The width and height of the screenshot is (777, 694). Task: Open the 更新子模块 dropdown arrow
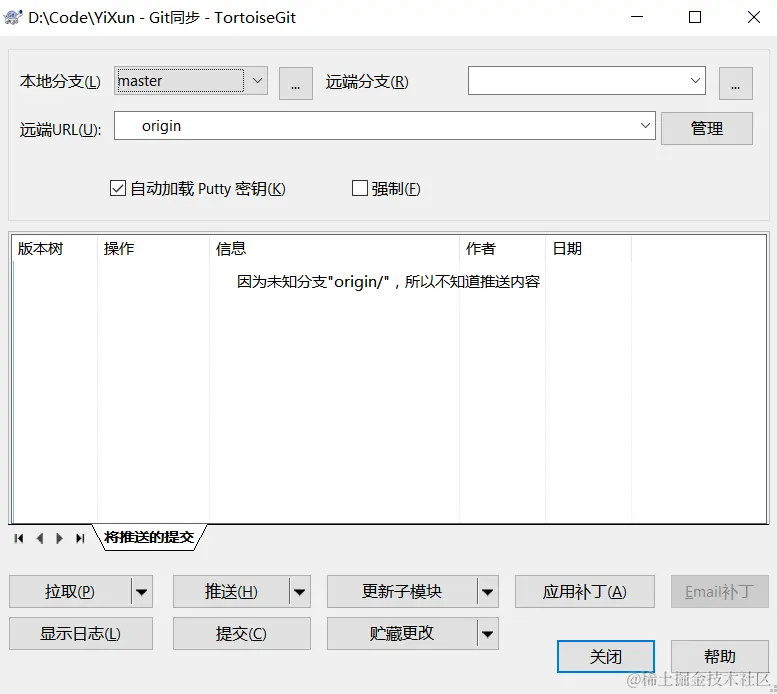pyautogui.click(x=488, y=591)
